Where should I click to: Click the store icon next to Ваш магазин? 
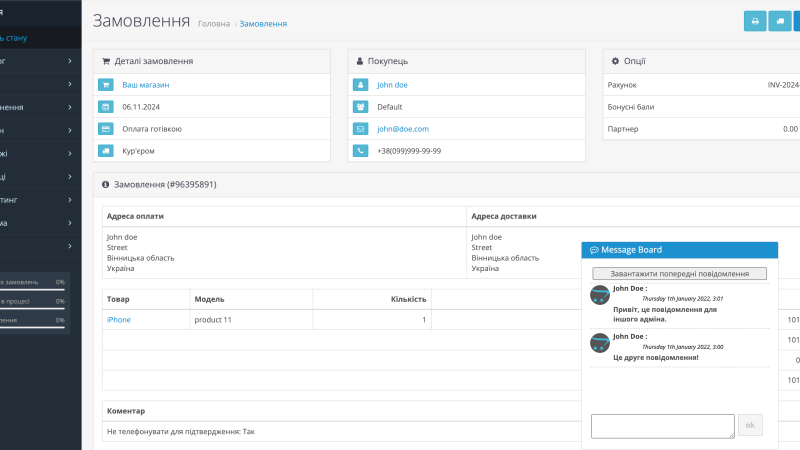106,85
